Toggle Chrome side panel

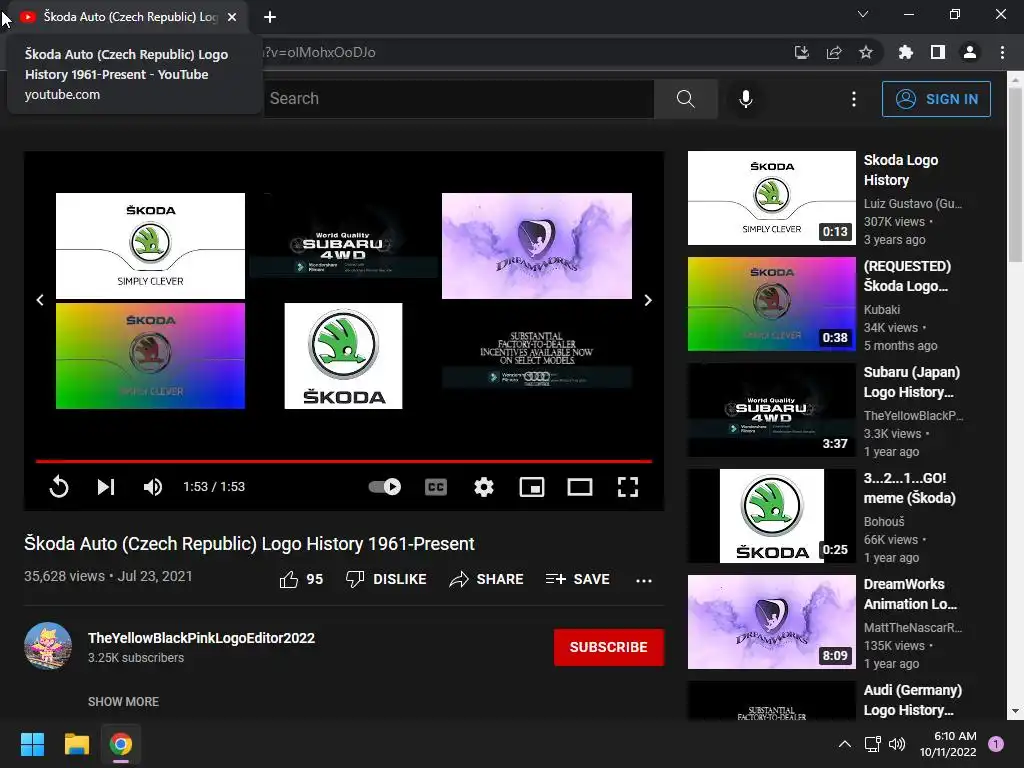point(938,52)
